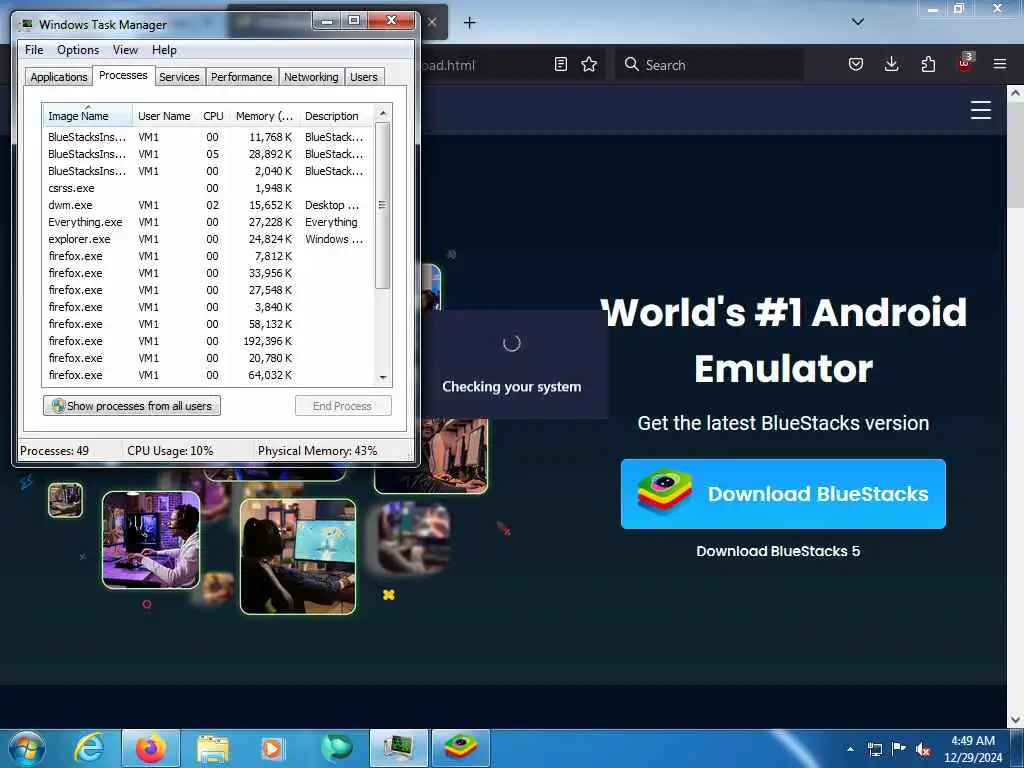Open Task Manager File menu
Image resolution: width=1024 pixels, height=768 pixels.
[x=34, y=50]
